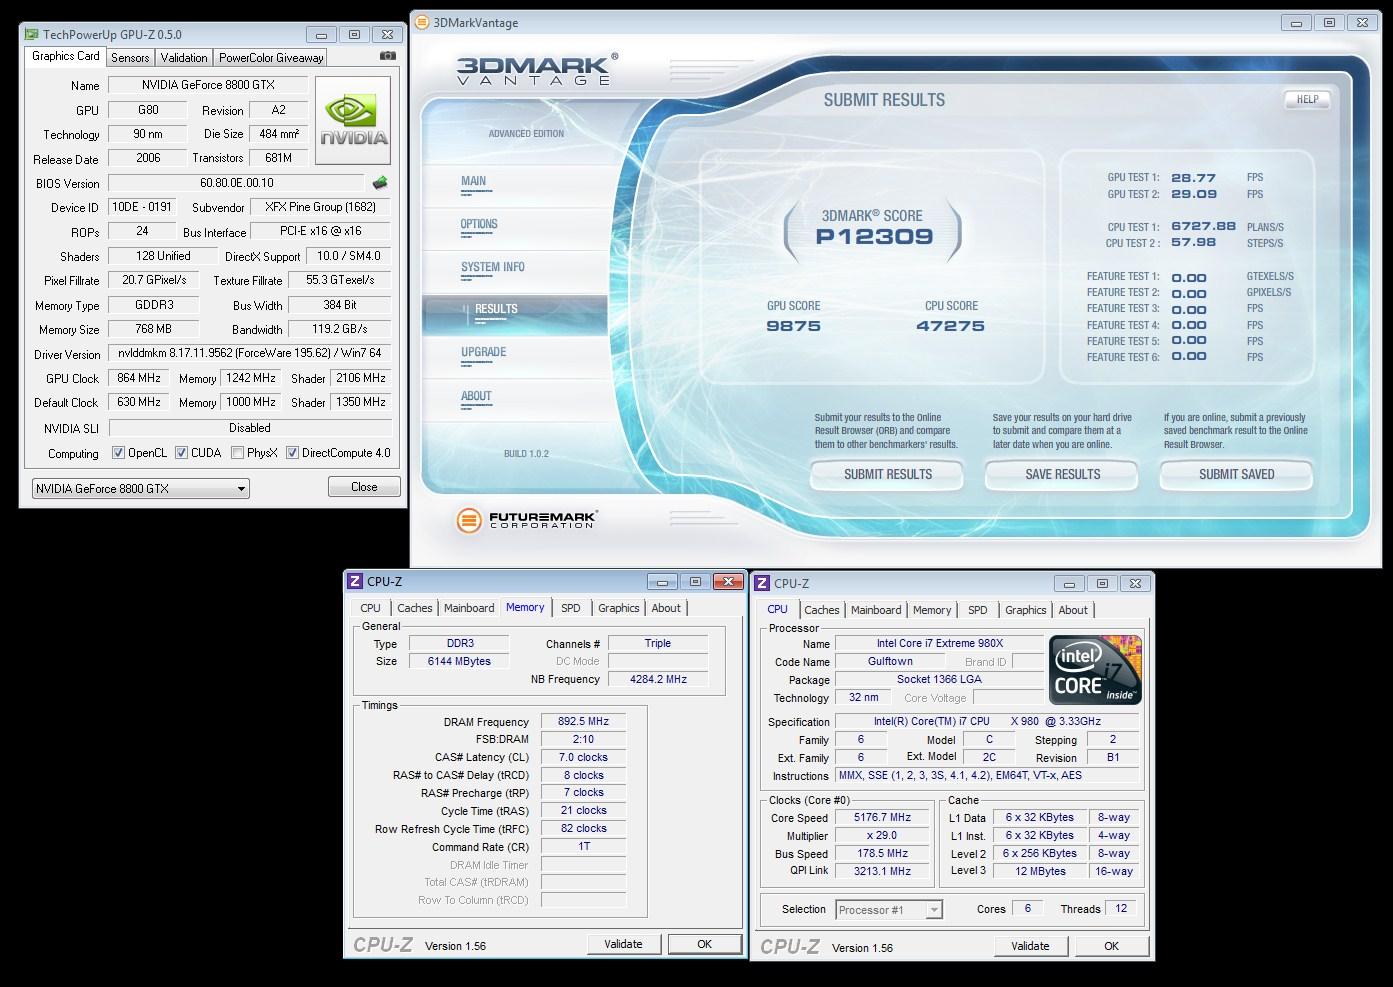Click the CPU score 47275
This screenshot has width=1393, height=987.
(x=950, y=326)
